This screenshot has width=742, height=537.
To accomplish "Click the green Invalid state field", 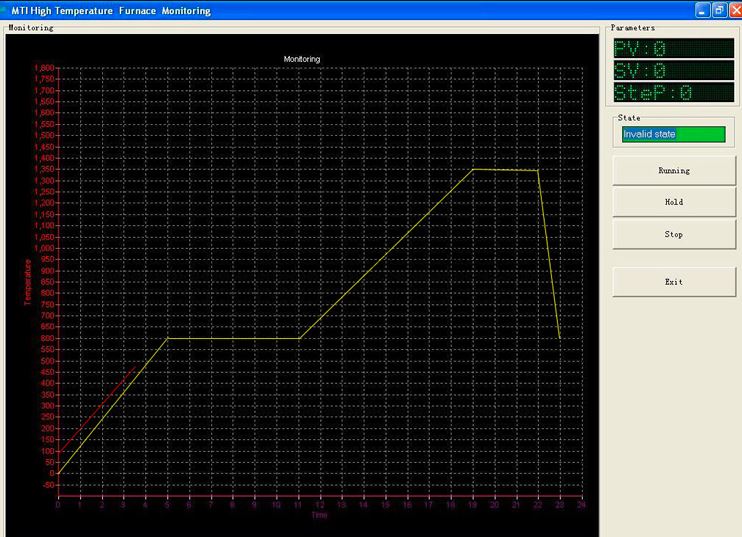I will point(672,134).
